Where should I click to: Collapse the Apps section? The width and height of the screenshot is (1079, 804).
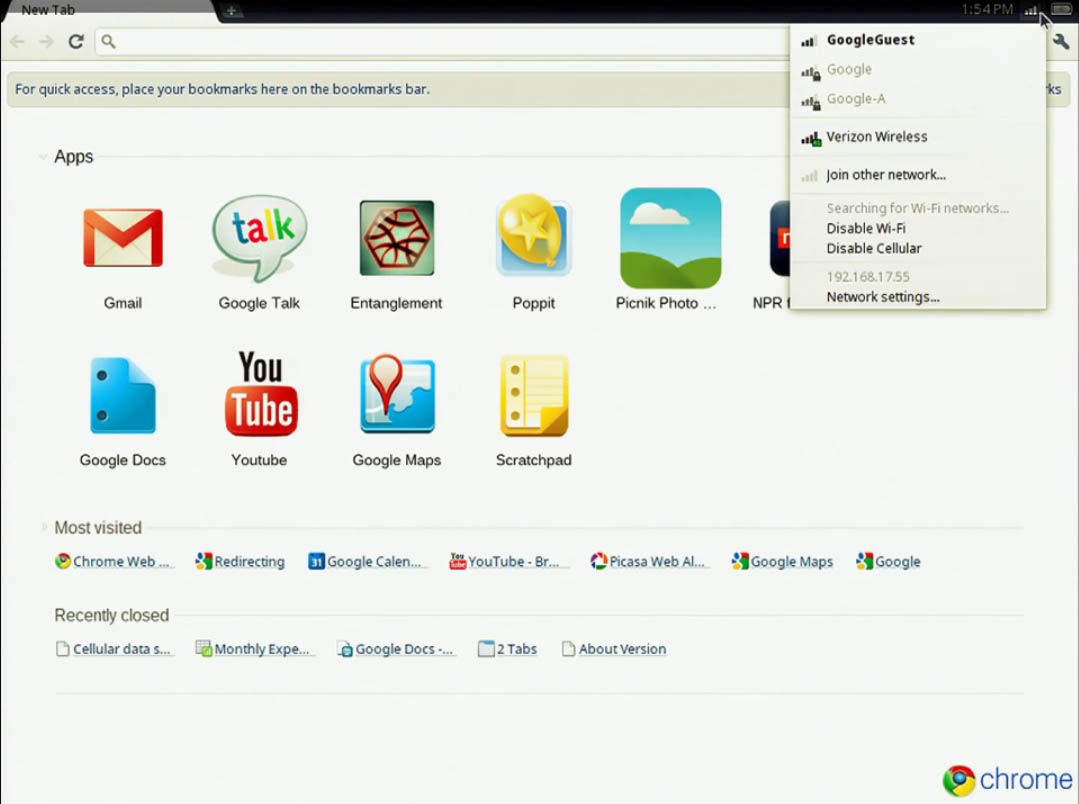(43, 157)
